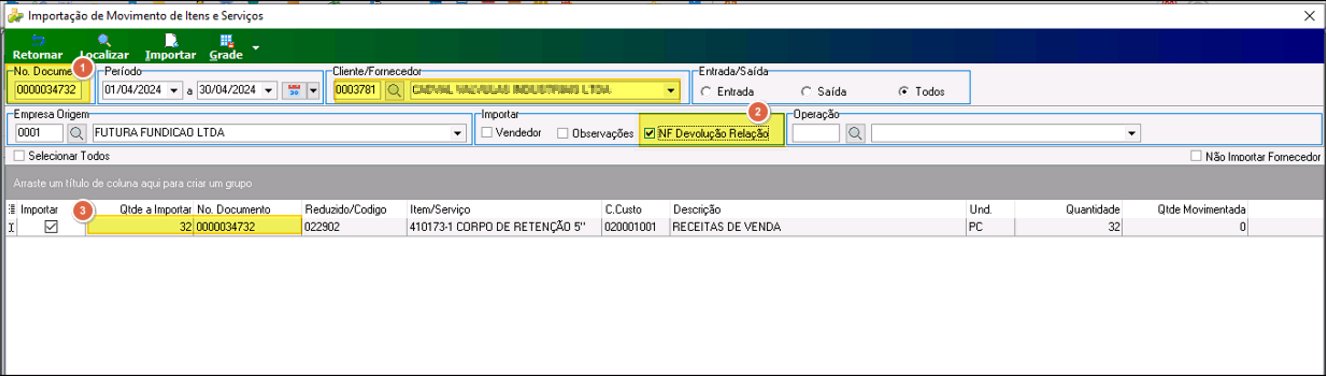The image size is (1326, 376).
Task: Check the Não Importar Fornecedor checkbox
Action: tap(1197, 157)
